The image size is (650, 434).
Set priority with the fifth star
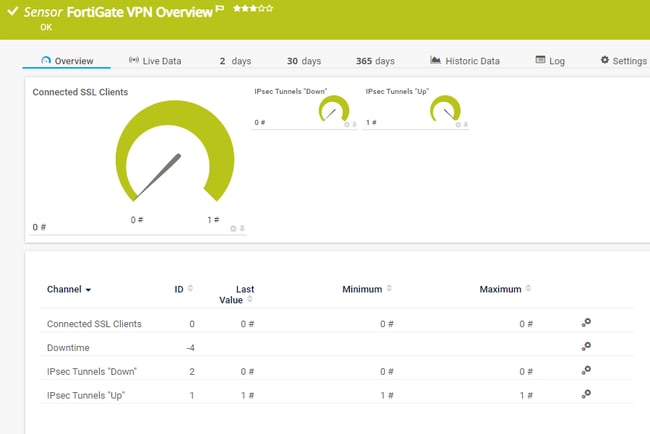(x=269, y=8)
